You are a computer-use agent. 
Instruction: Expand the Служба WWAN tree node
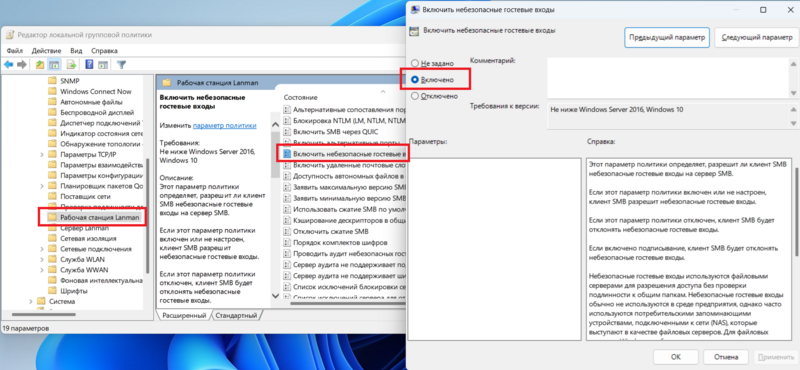[42, 270]
